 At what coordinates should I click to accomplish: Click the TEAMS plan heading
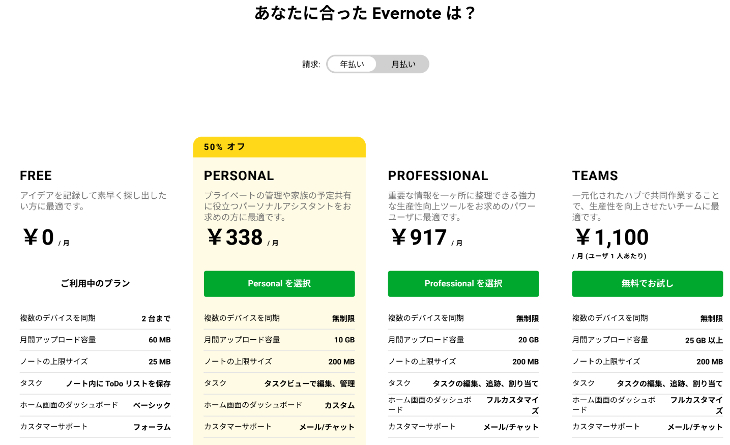[x=595, y=175]
